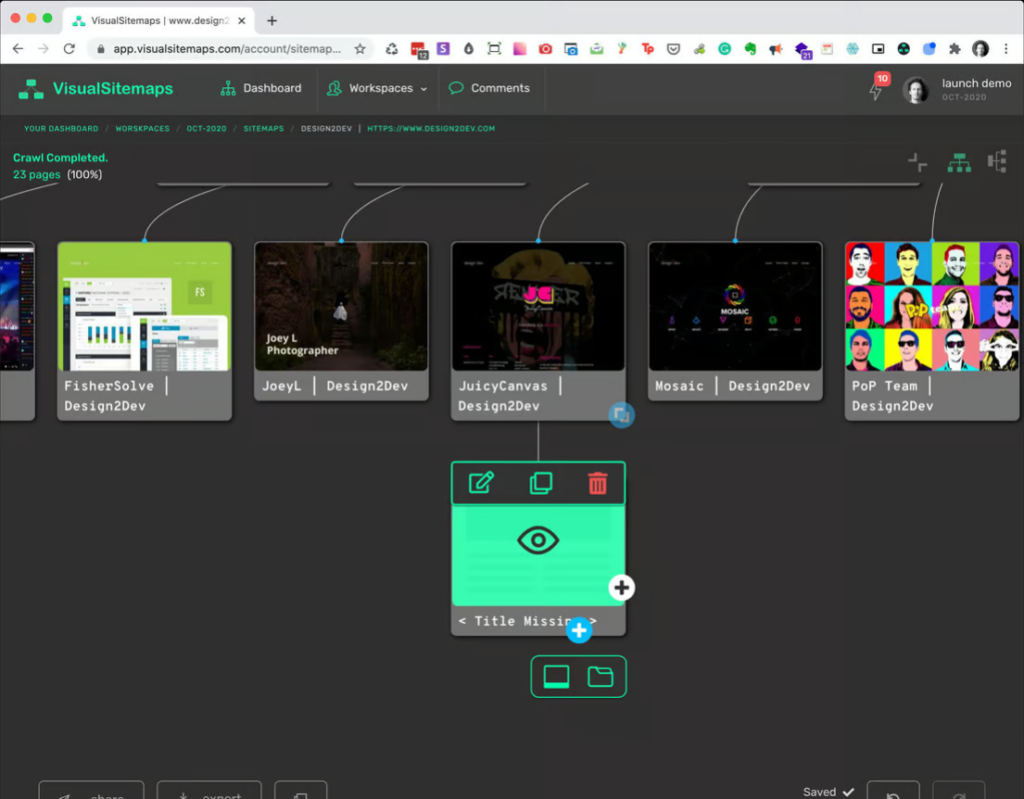Open the Comments section
1024x799 pixels.
pos(489,88)
